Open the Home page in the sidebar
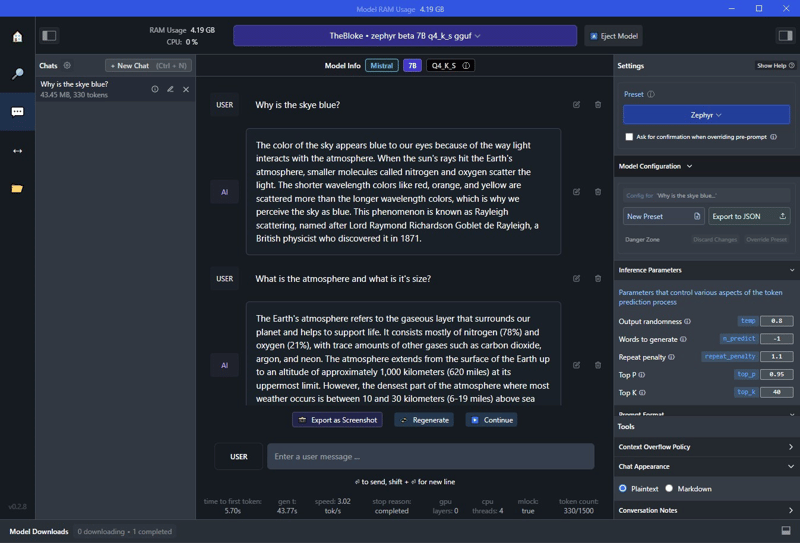This screenshot has height=543, width=800. pos(17,37)
